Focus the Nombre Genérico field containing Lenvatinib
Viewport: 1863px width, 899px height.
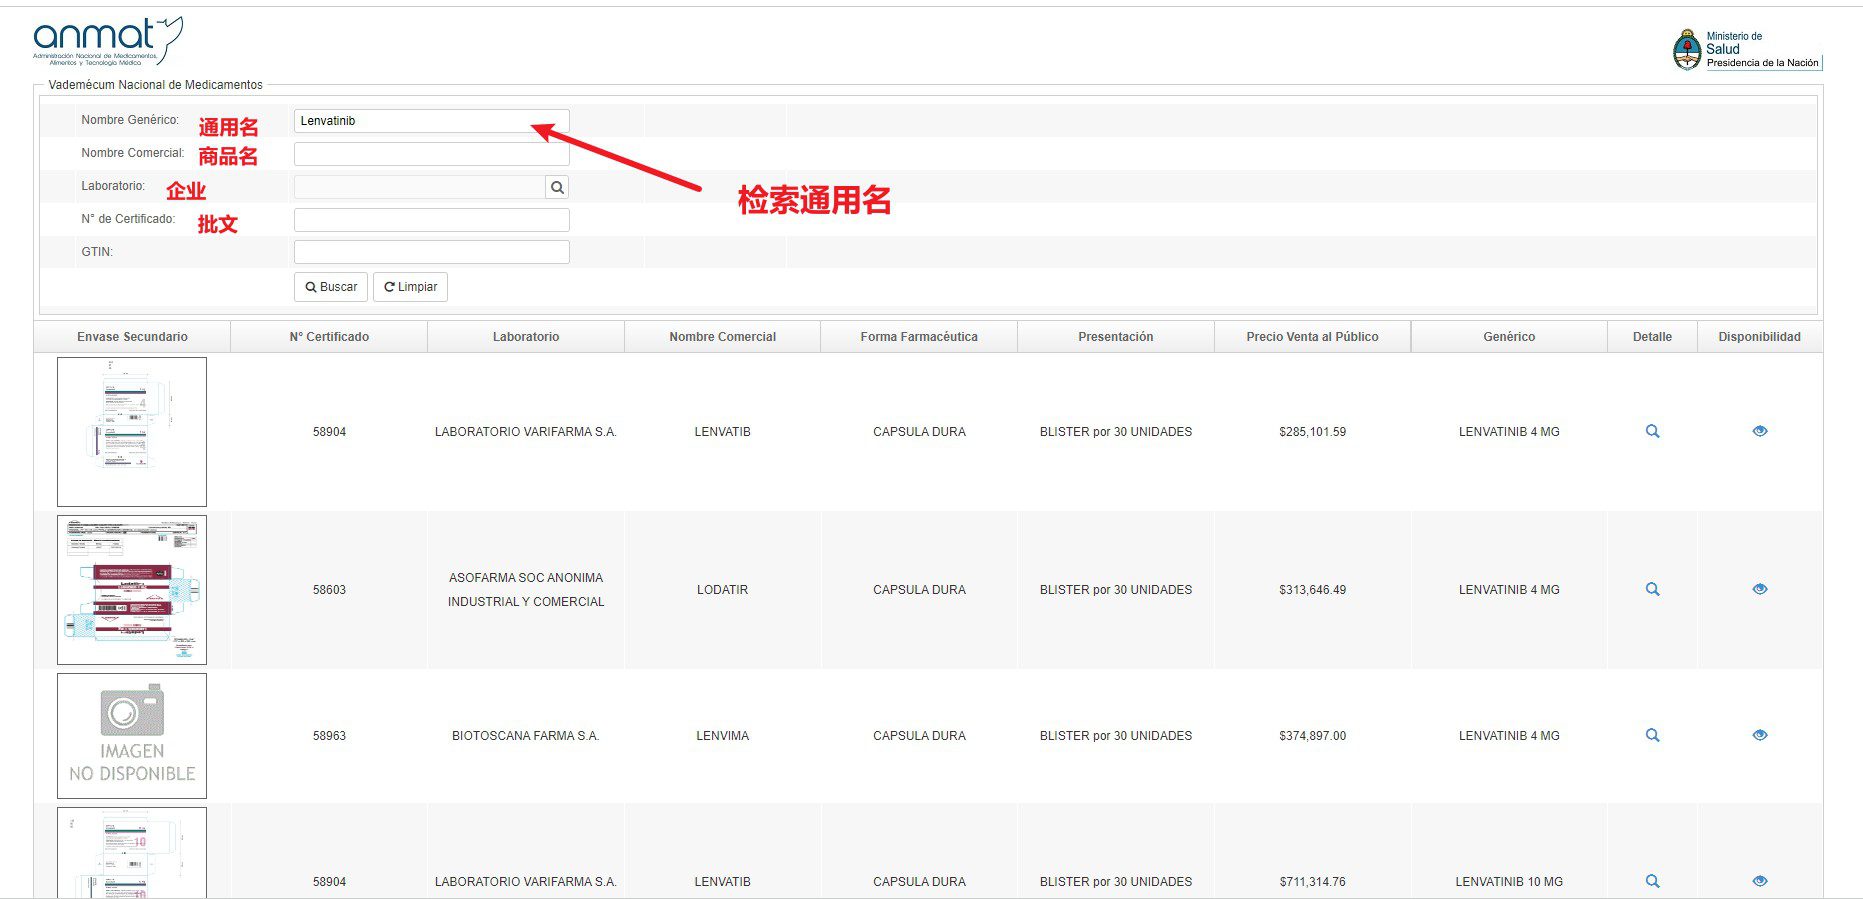point(432,121)
